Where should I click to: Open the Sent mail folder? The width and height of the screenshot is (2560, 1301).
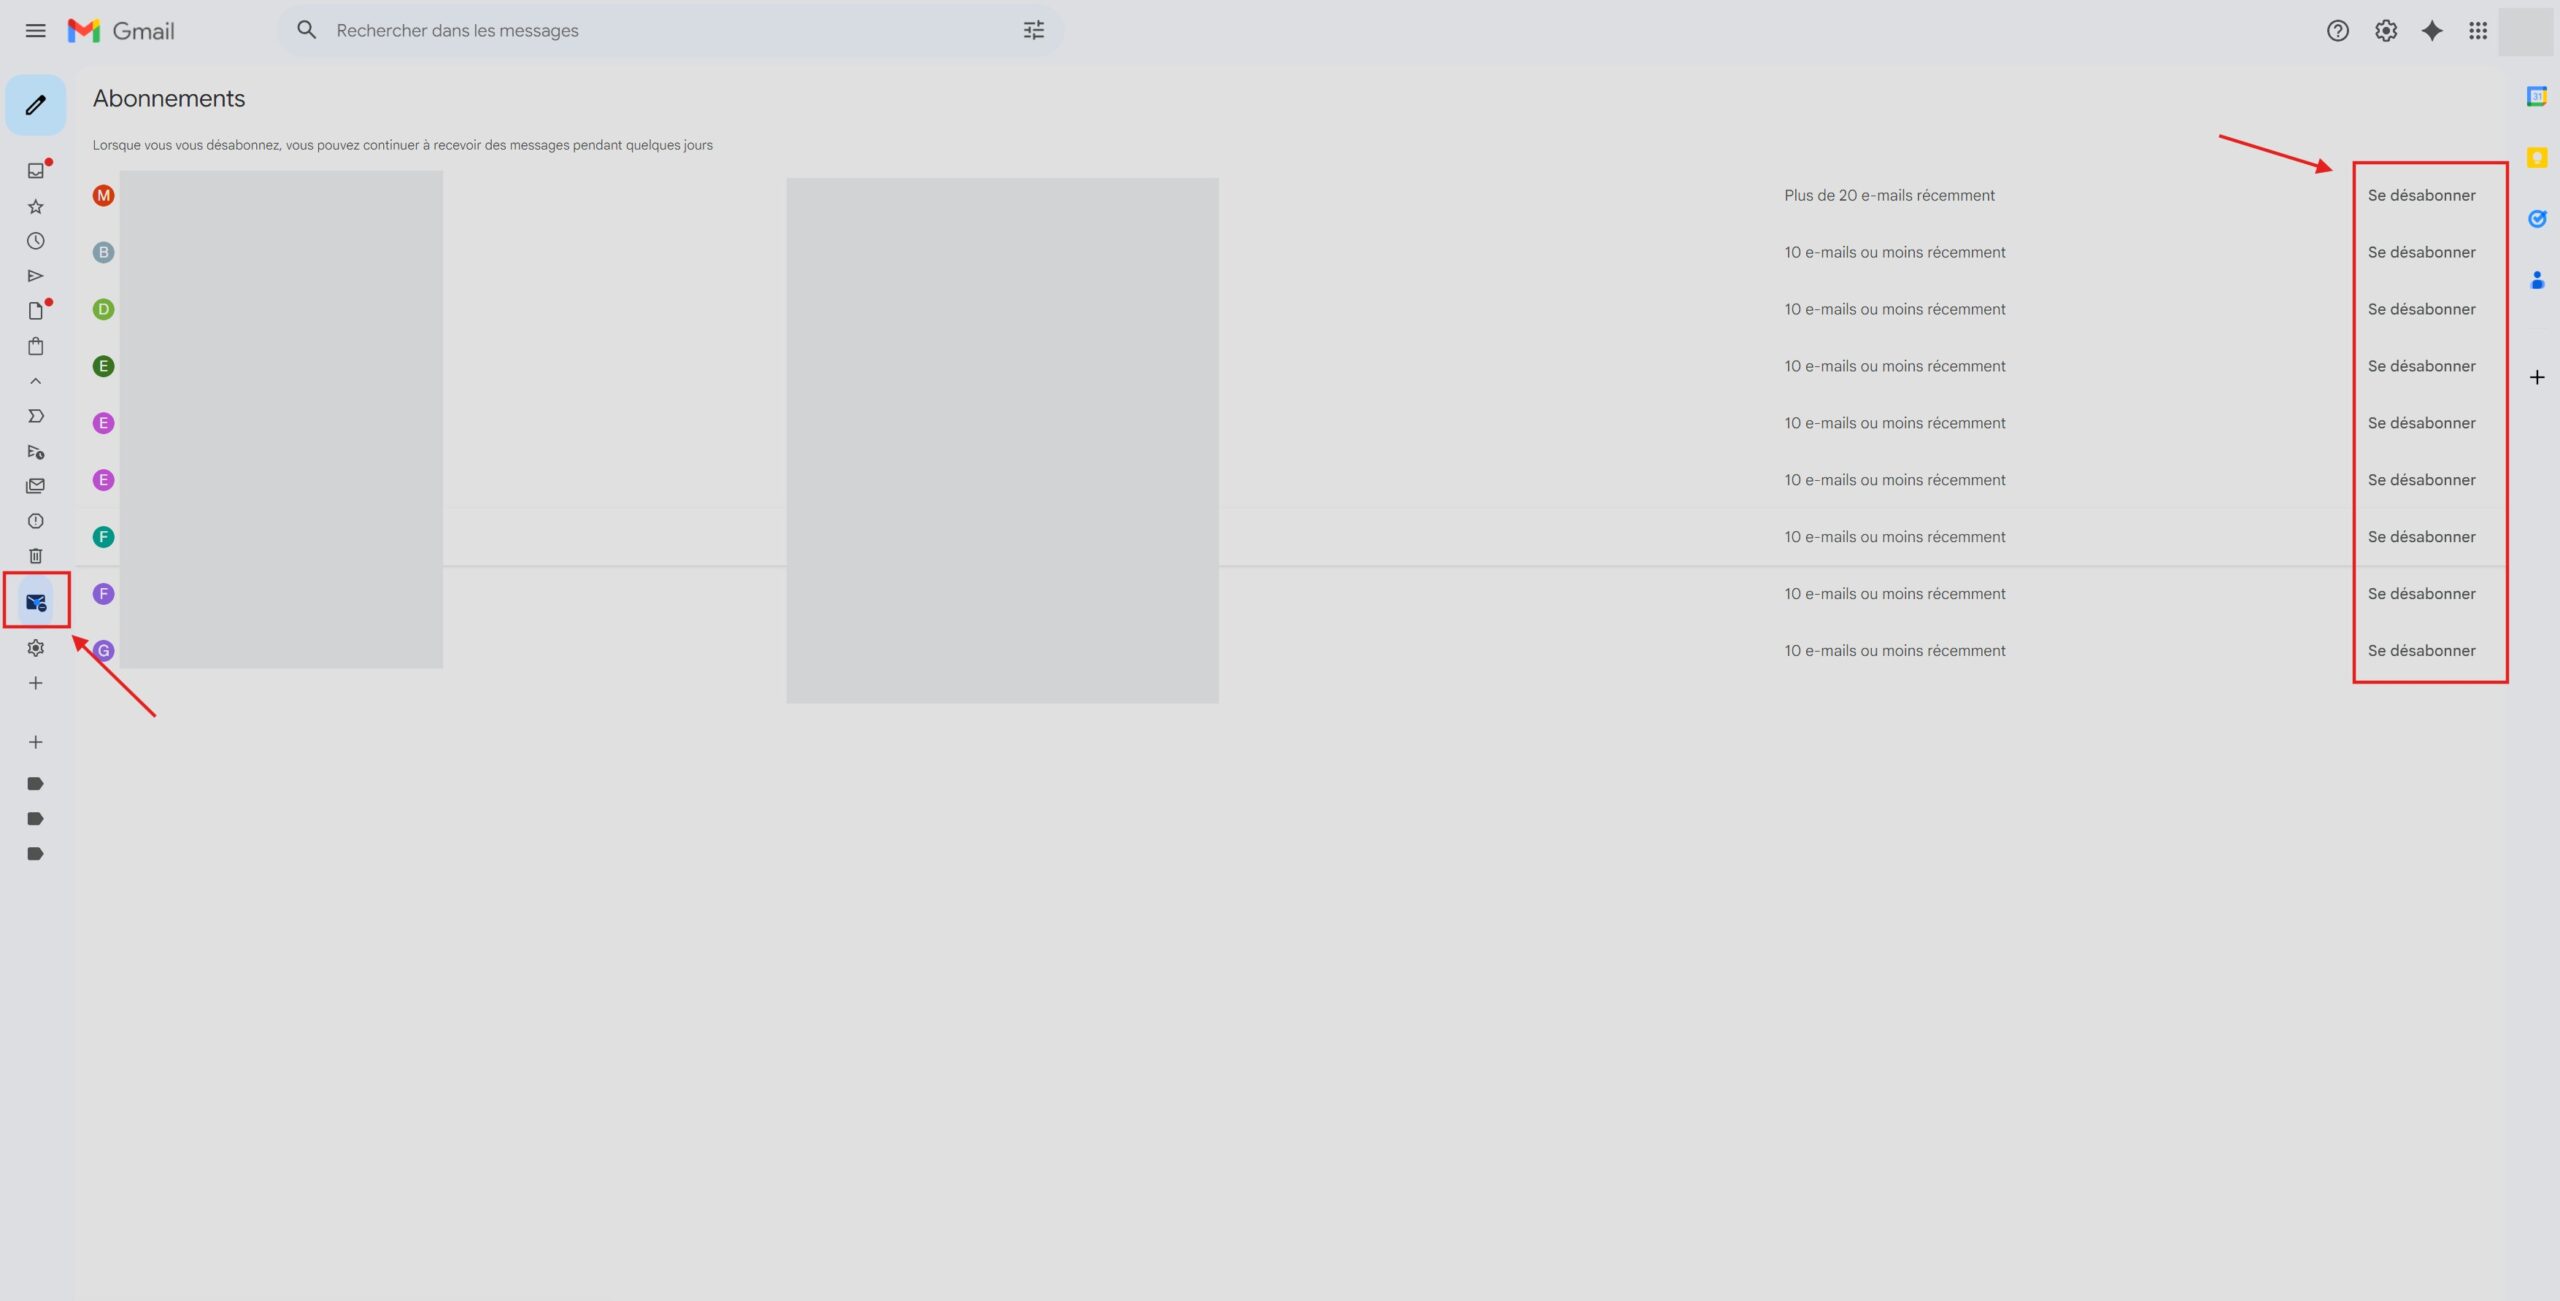coord(35,275)
